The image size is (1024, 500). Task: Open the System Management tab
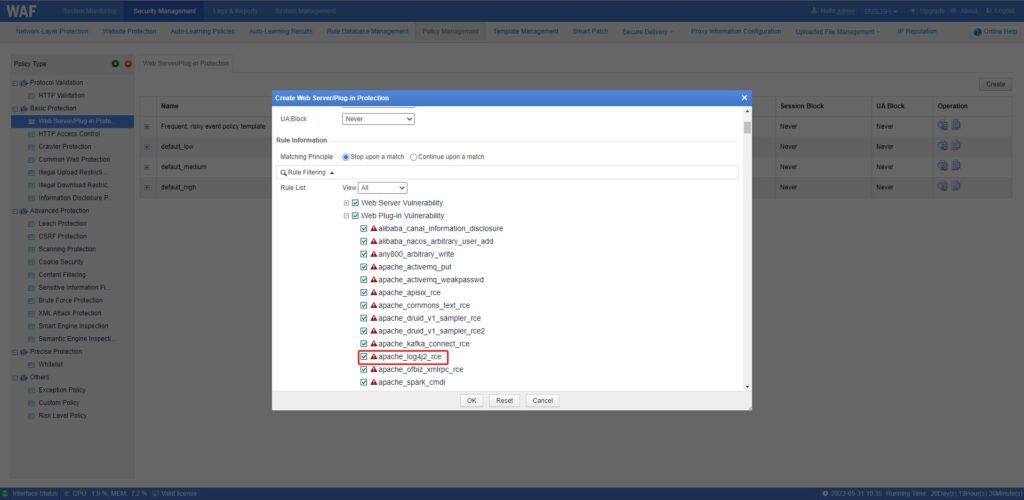(305, 11)
